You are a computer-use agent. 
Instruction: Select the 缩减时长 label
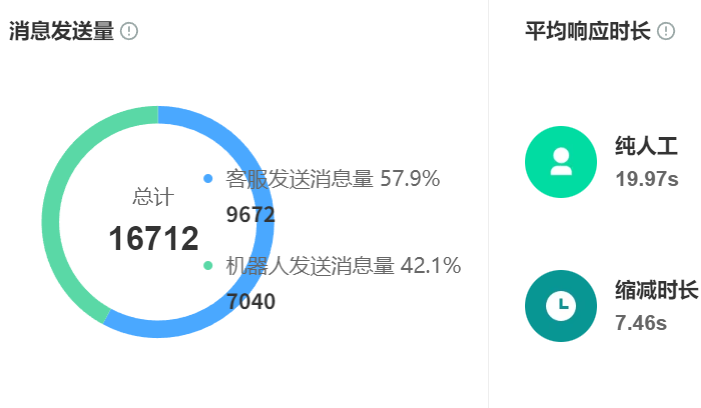click(x=656, y=291)
